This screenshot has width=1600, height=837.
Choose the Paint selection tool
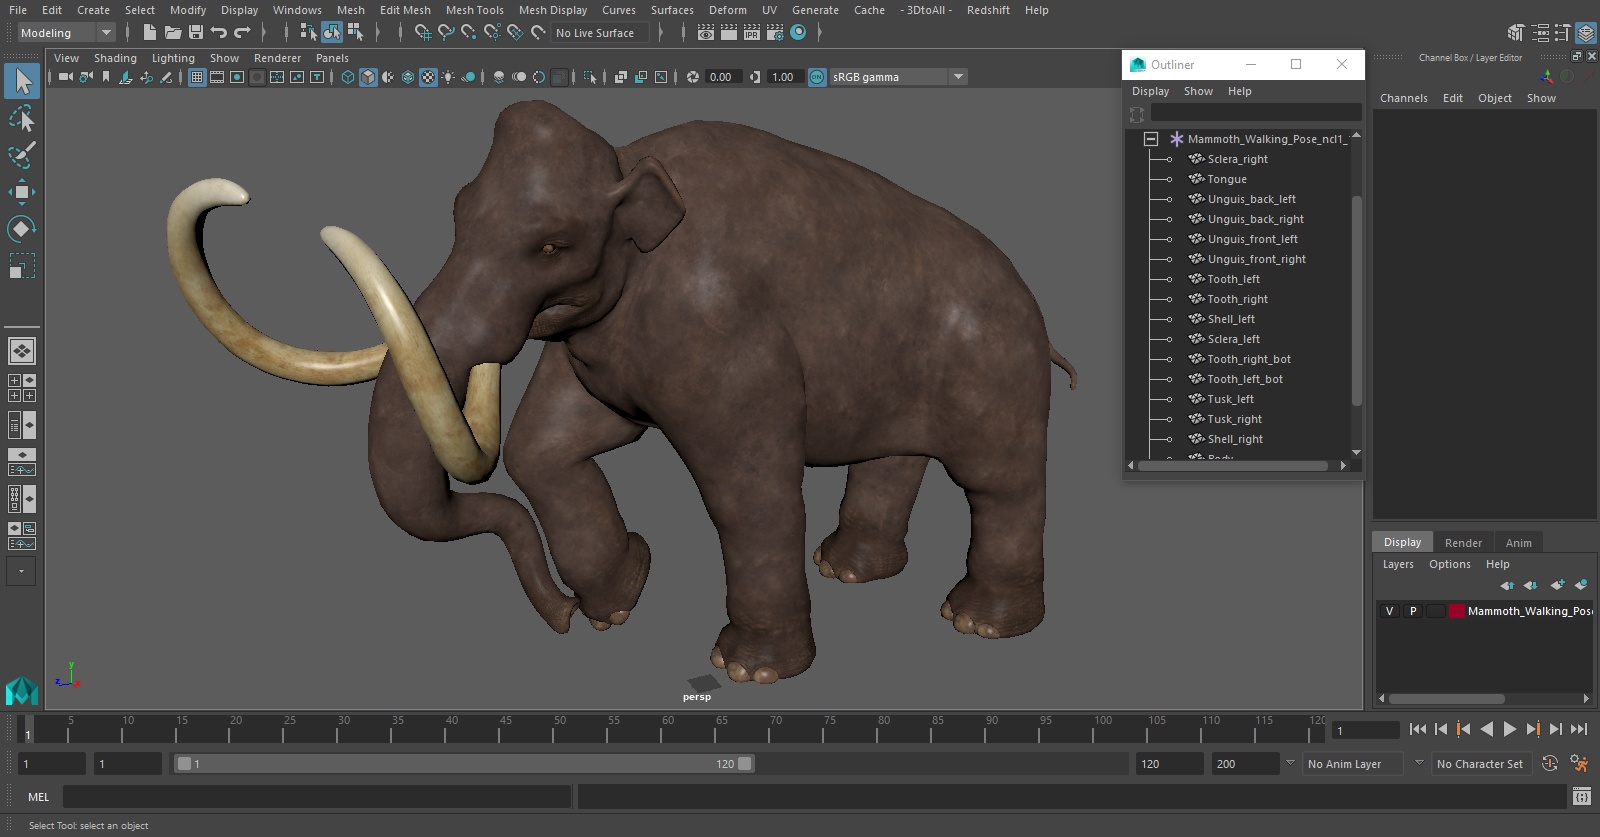coord(22,155)
